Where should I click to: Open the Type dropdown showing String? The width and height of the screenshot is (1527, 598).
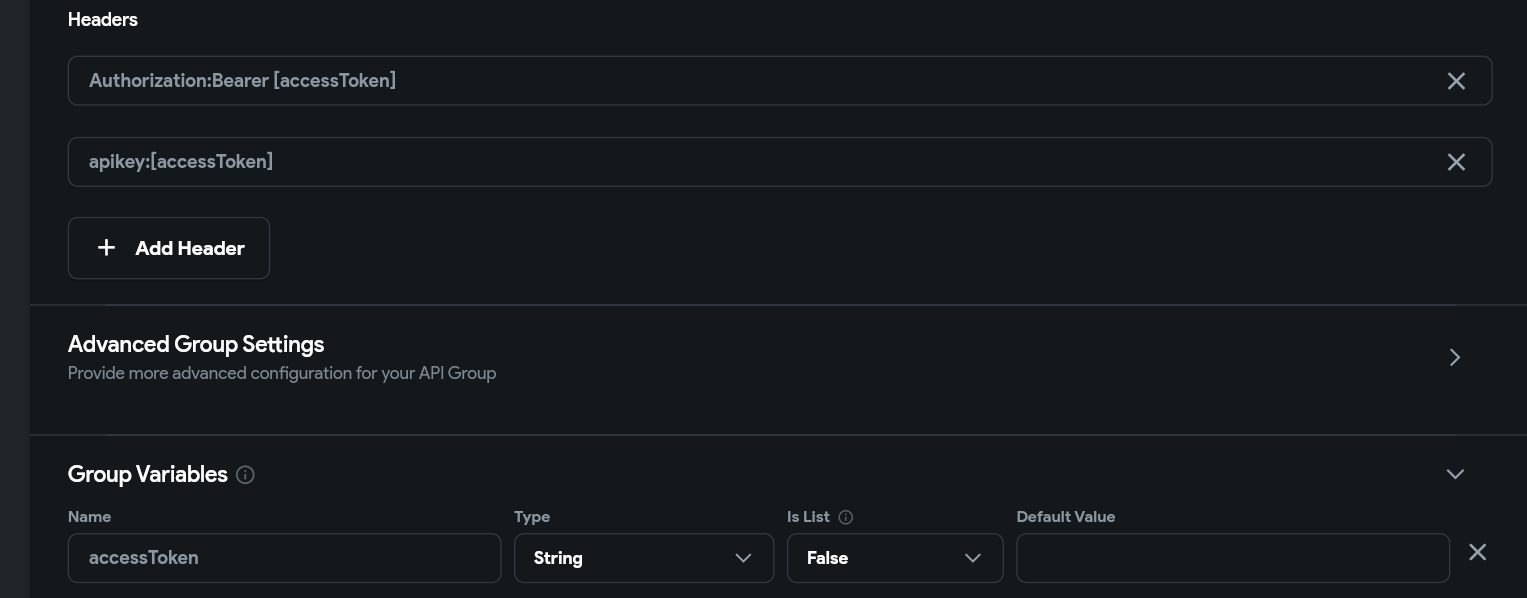click(644, 558)
